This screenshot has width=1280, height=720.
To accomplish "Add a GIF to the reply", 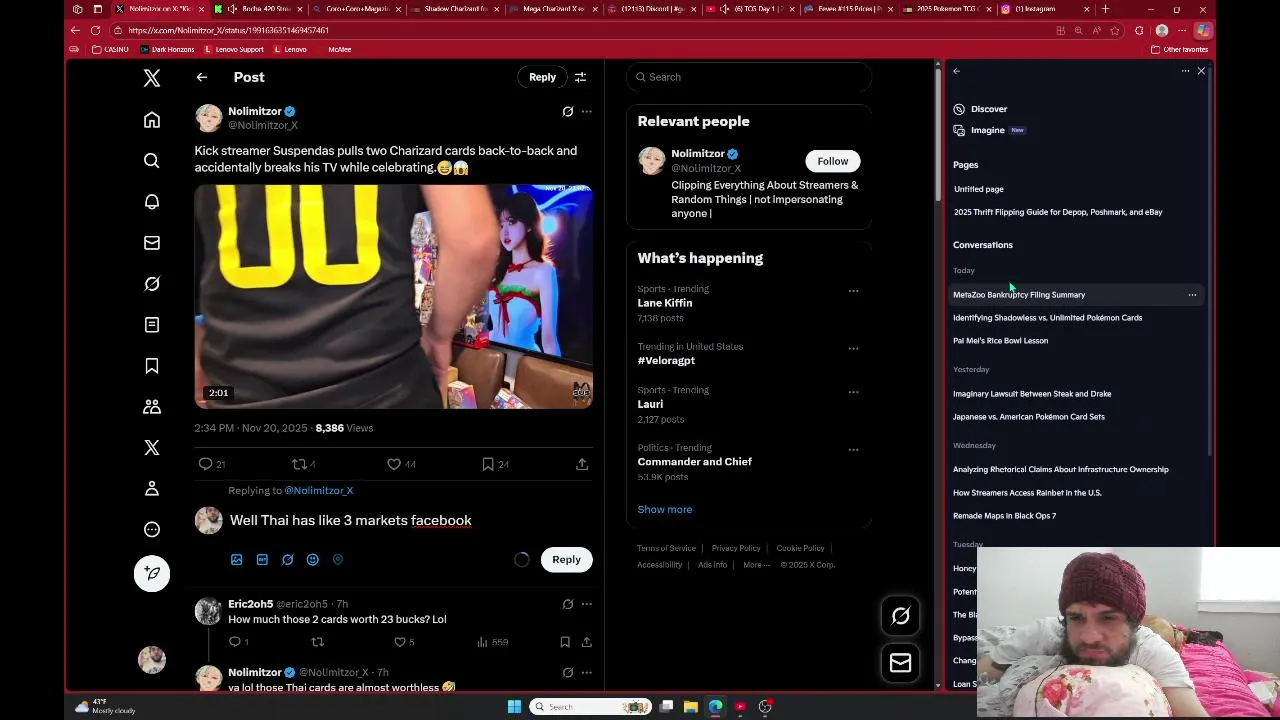I will [262, 559].
